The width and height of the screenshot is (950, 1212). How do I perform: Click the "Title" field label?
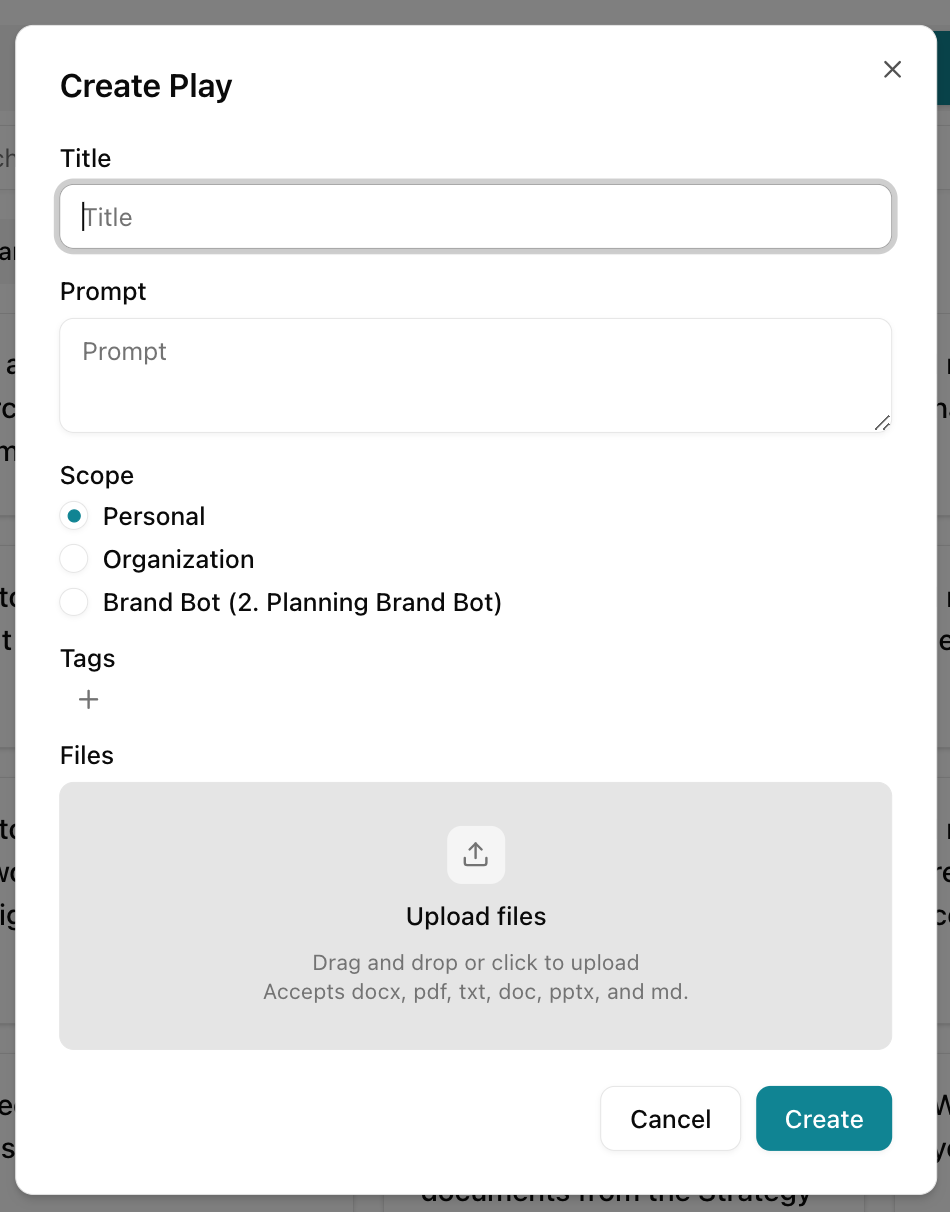coord(86,158)
